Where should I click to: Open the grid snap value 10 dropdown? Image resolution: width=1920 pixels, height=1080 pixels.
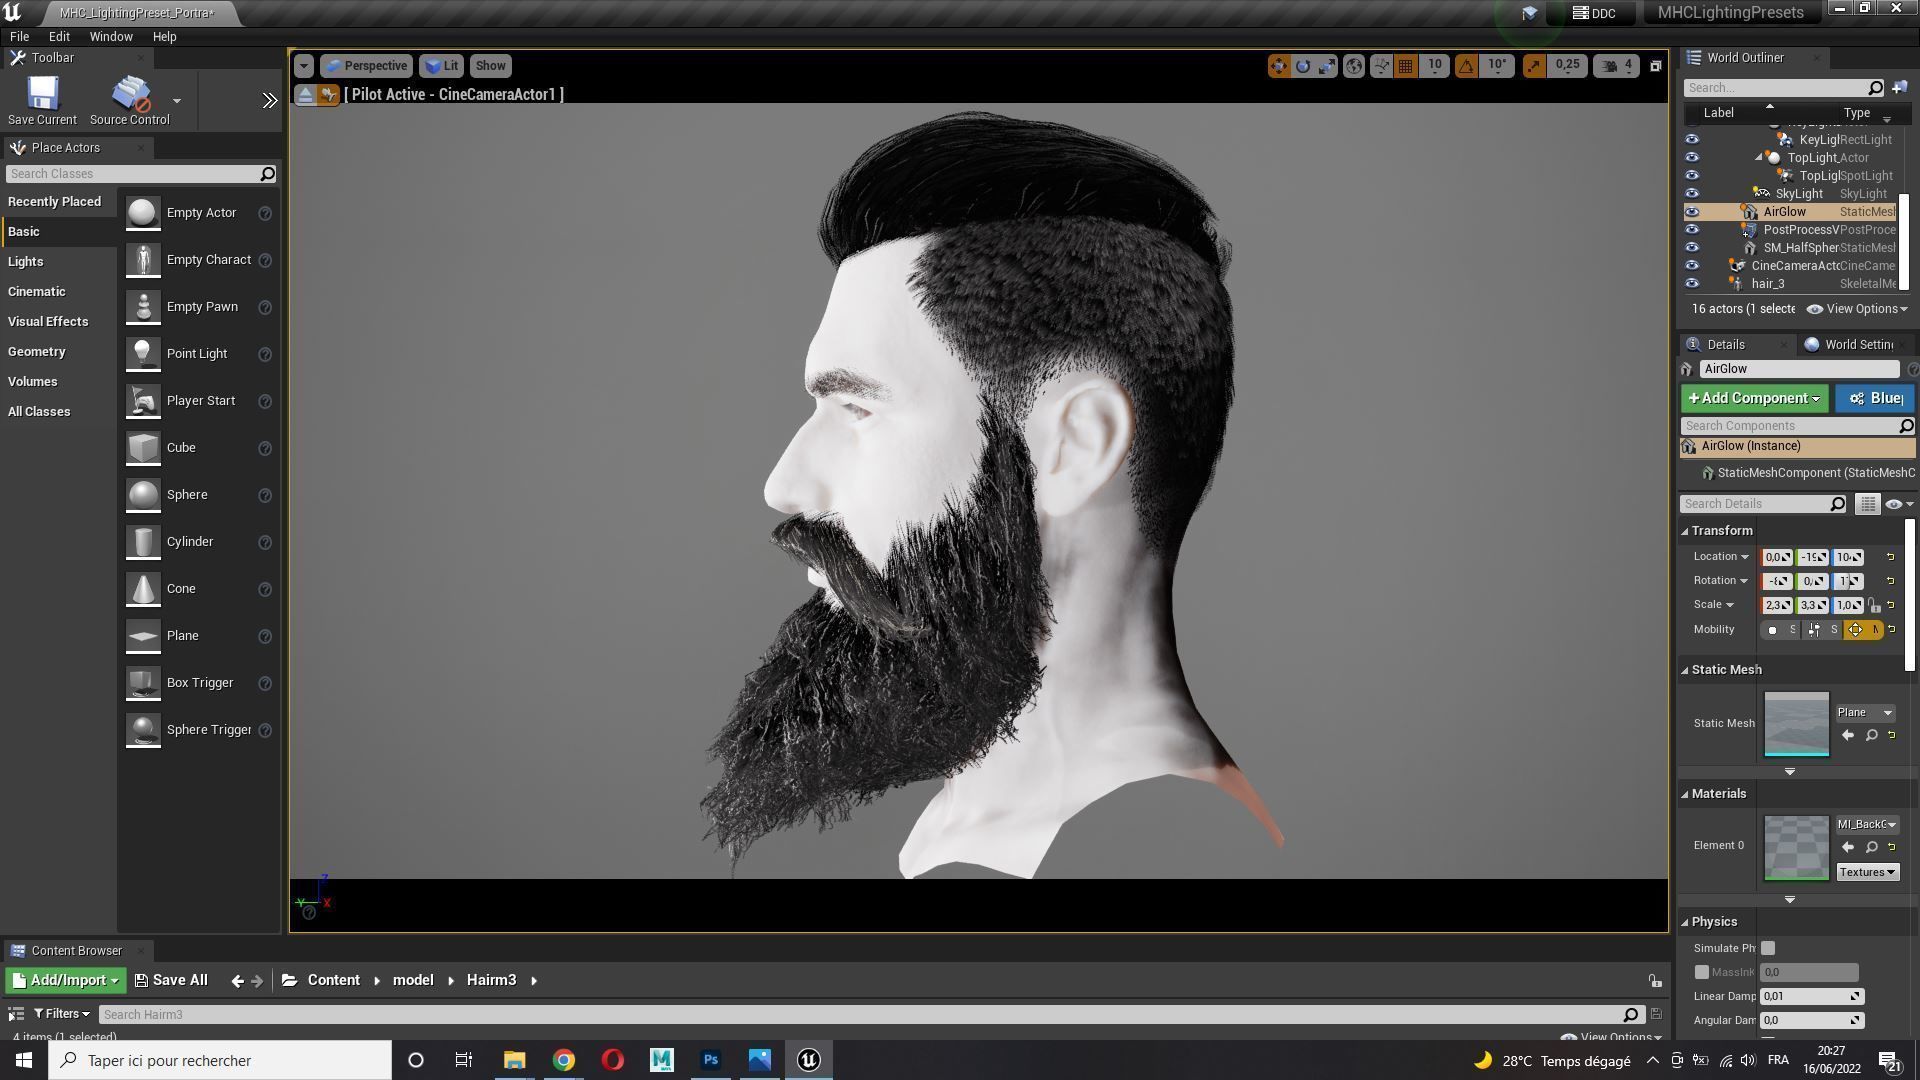click(x=1434, y=66)
